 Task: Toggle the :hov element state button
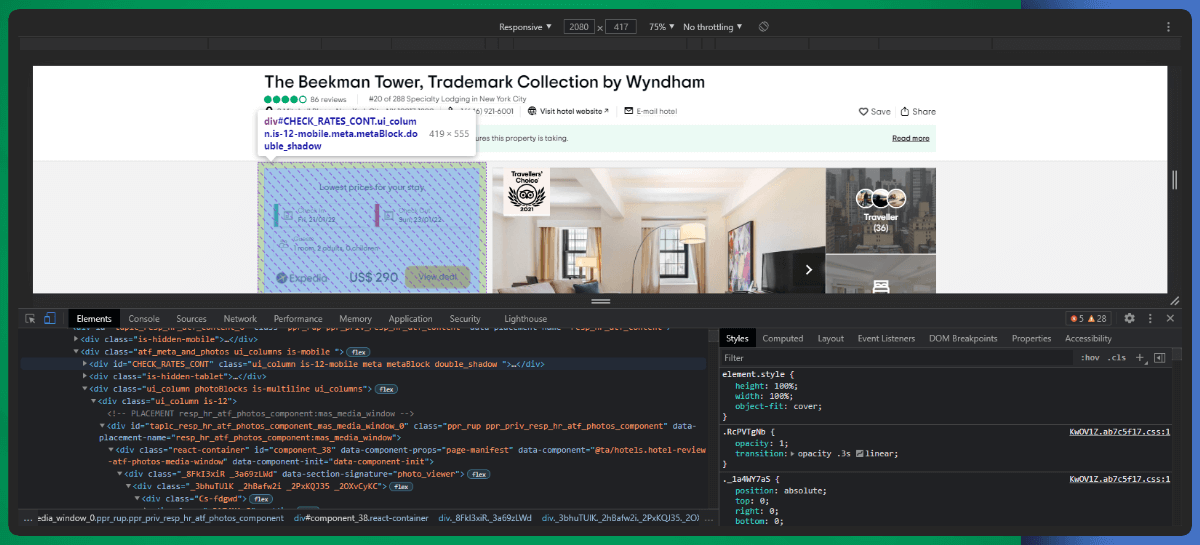[1090, 357]
